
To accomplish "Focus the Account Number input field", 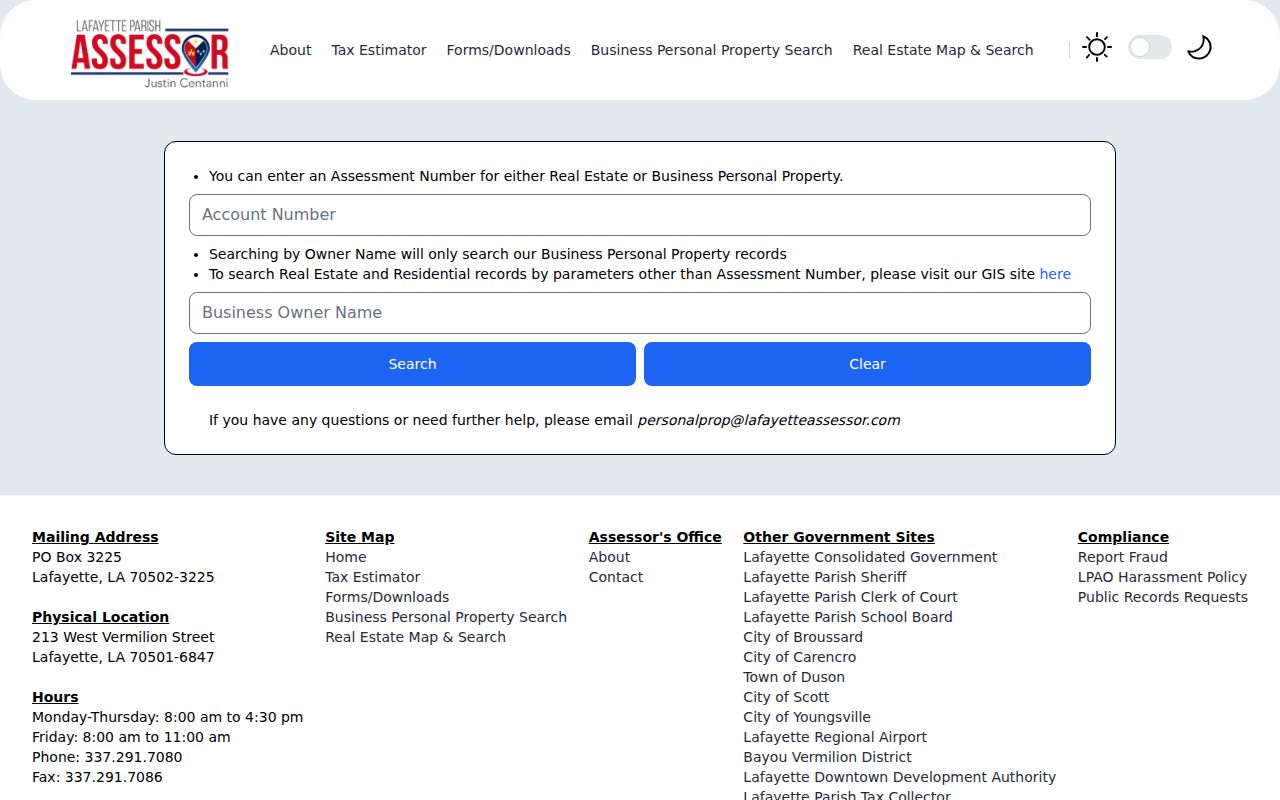I will click(640, 215).
